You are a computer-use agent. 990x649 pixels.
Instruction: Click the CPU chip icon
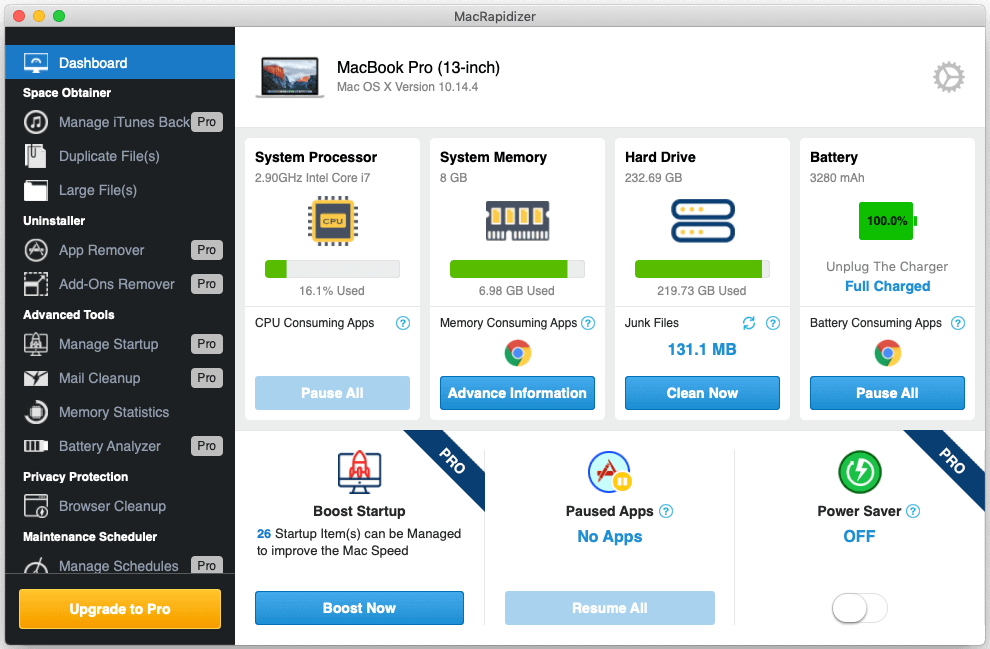[333, 221]
